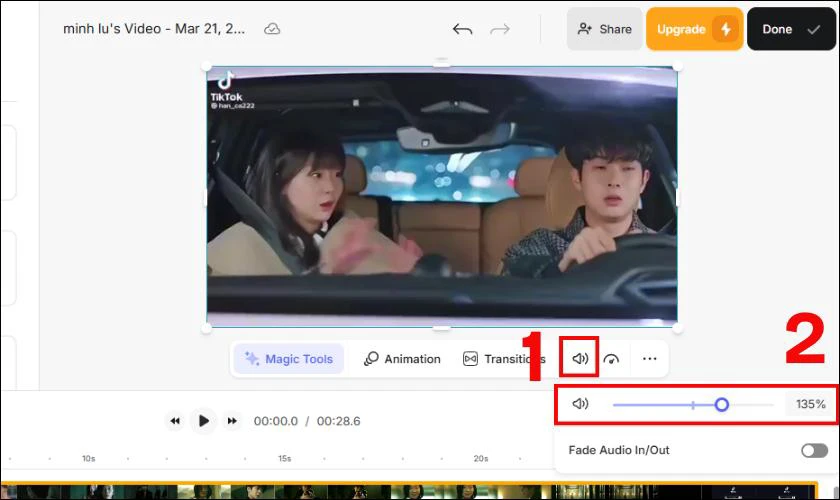This screenshot has height=500, width=840.
Task: Select the video clip strip in timeline
Action: [x=409, y=491]
